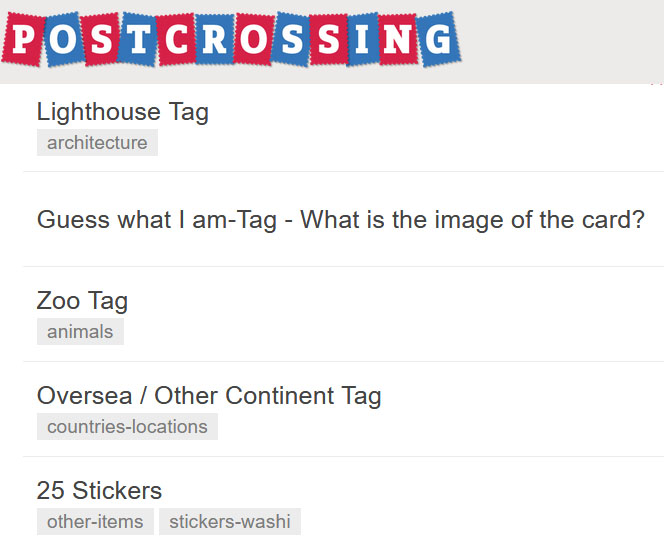The height and width of the screenshot is (549, 664).
Task: Click the blue G stamp in logo
Action: click(438, 39)
